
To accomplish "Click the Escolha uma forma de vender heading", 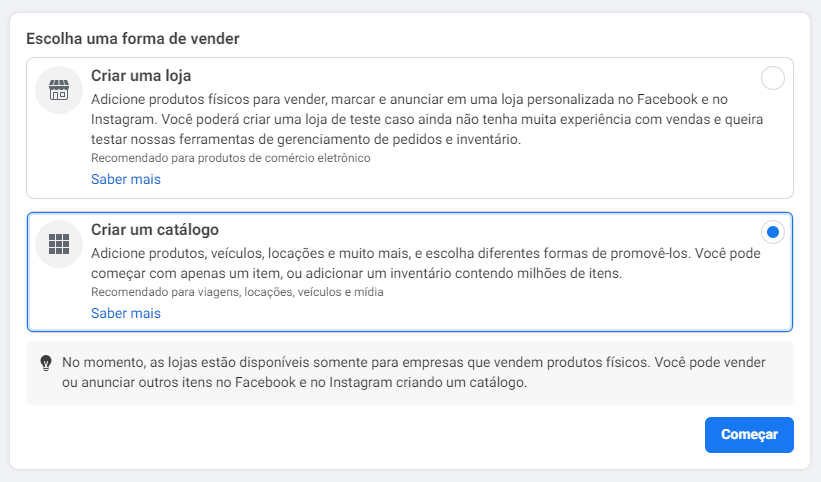I will (132, 39).
